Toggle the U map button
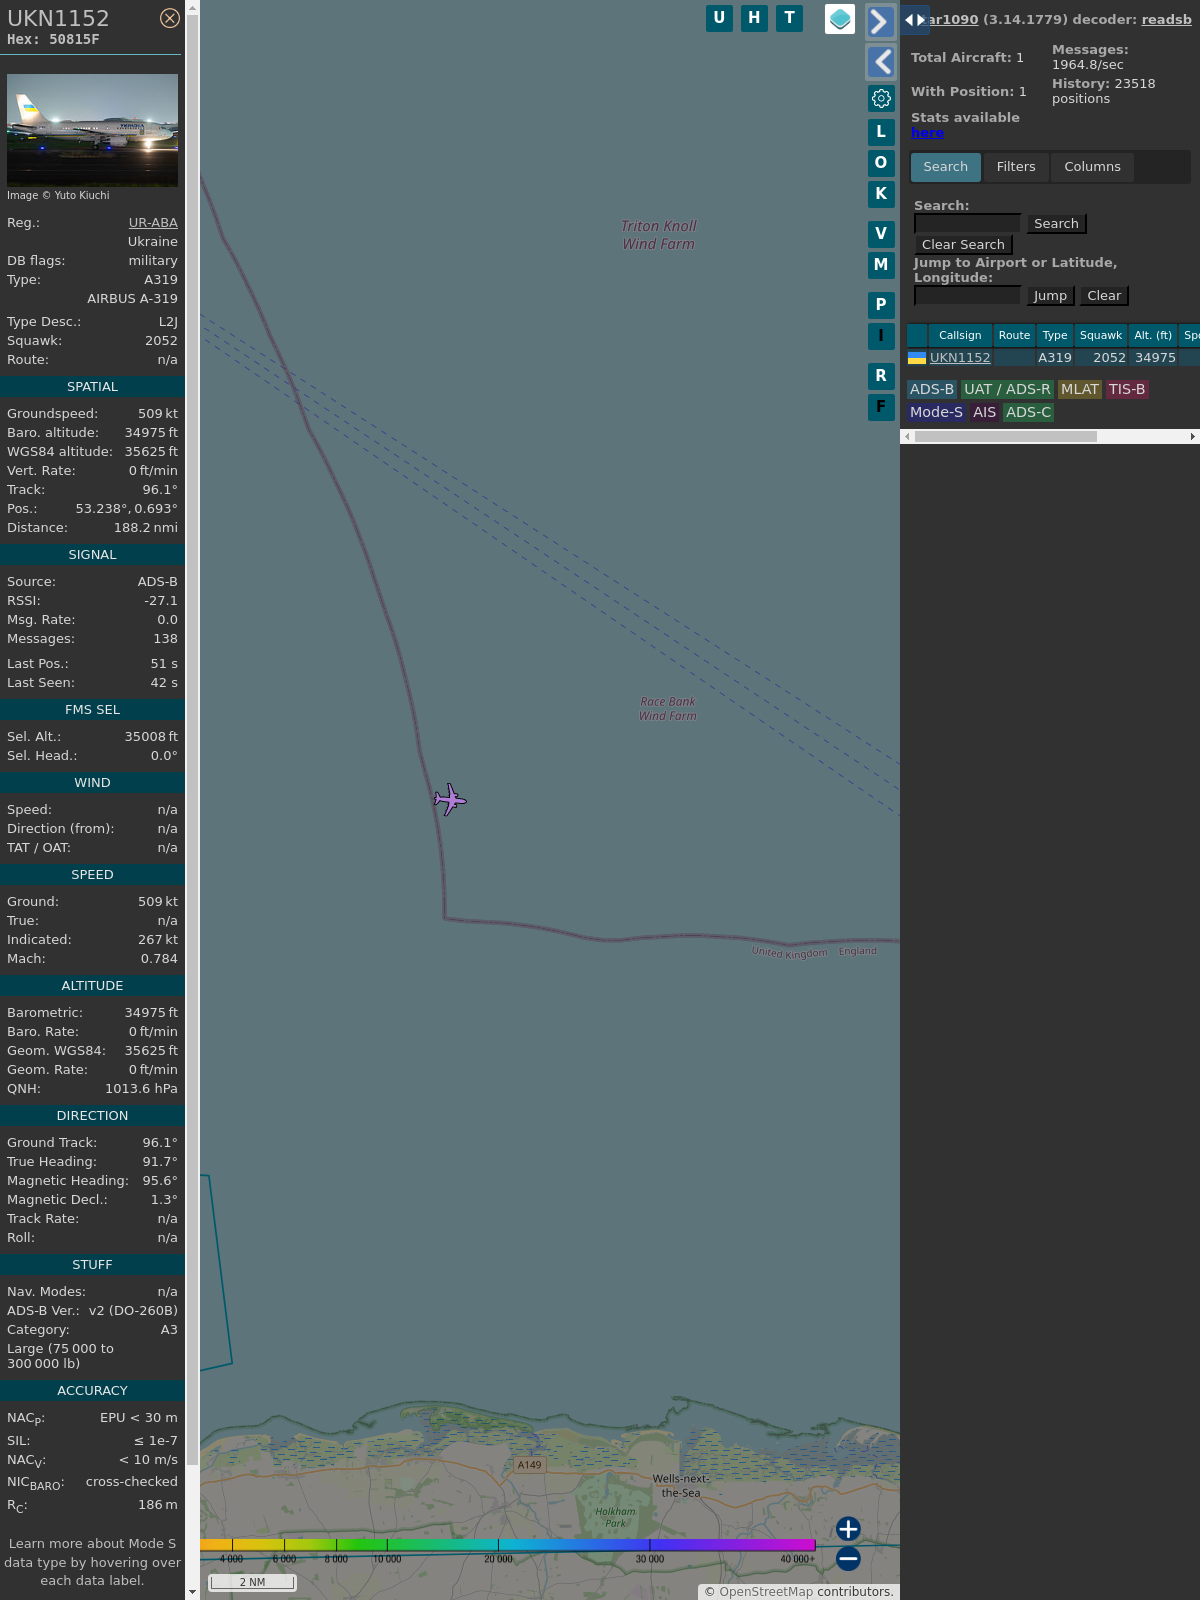1200x1600 pixels. pos(719,18)
